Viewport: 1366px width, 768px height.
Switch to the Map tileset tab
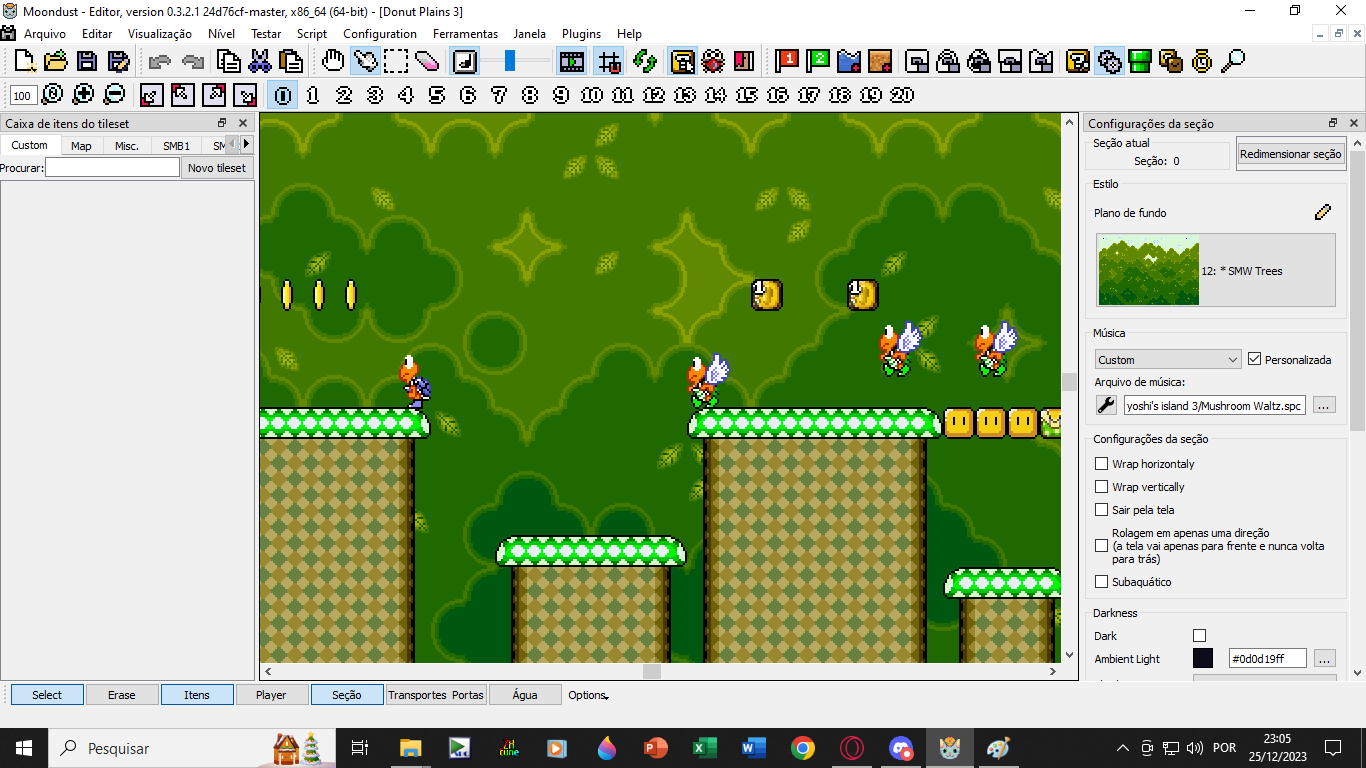tap(81, 145)
